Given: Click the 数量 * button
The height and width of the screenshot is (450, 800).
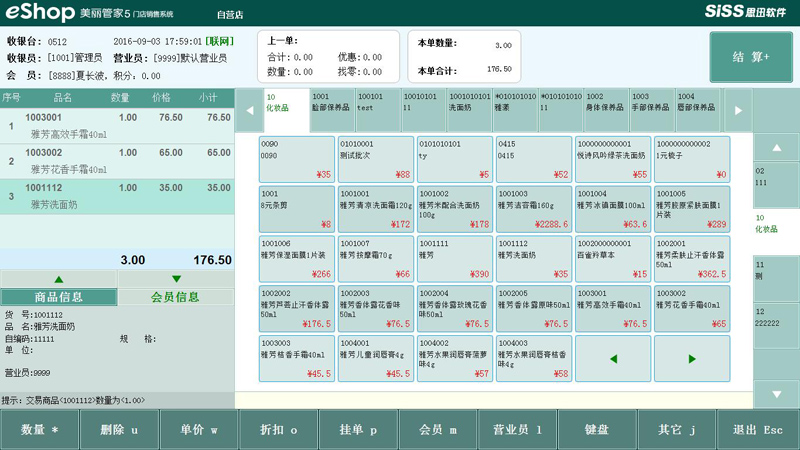Looking at the screenshot, I should [x=40, y=430].
